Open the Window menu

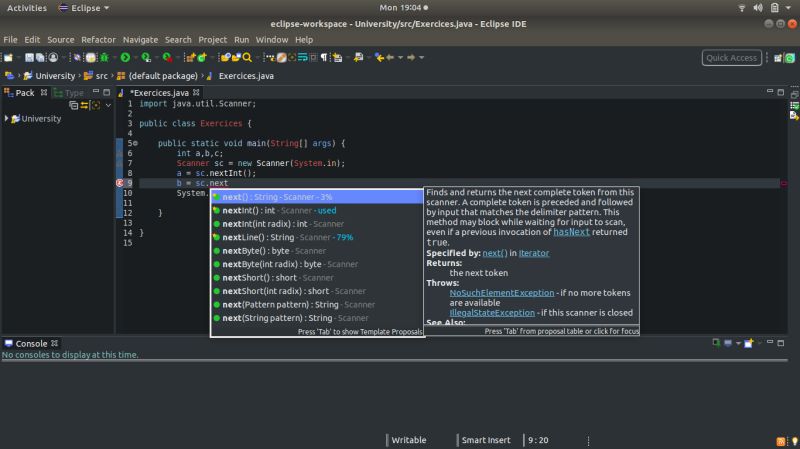[x=271, y=39]
